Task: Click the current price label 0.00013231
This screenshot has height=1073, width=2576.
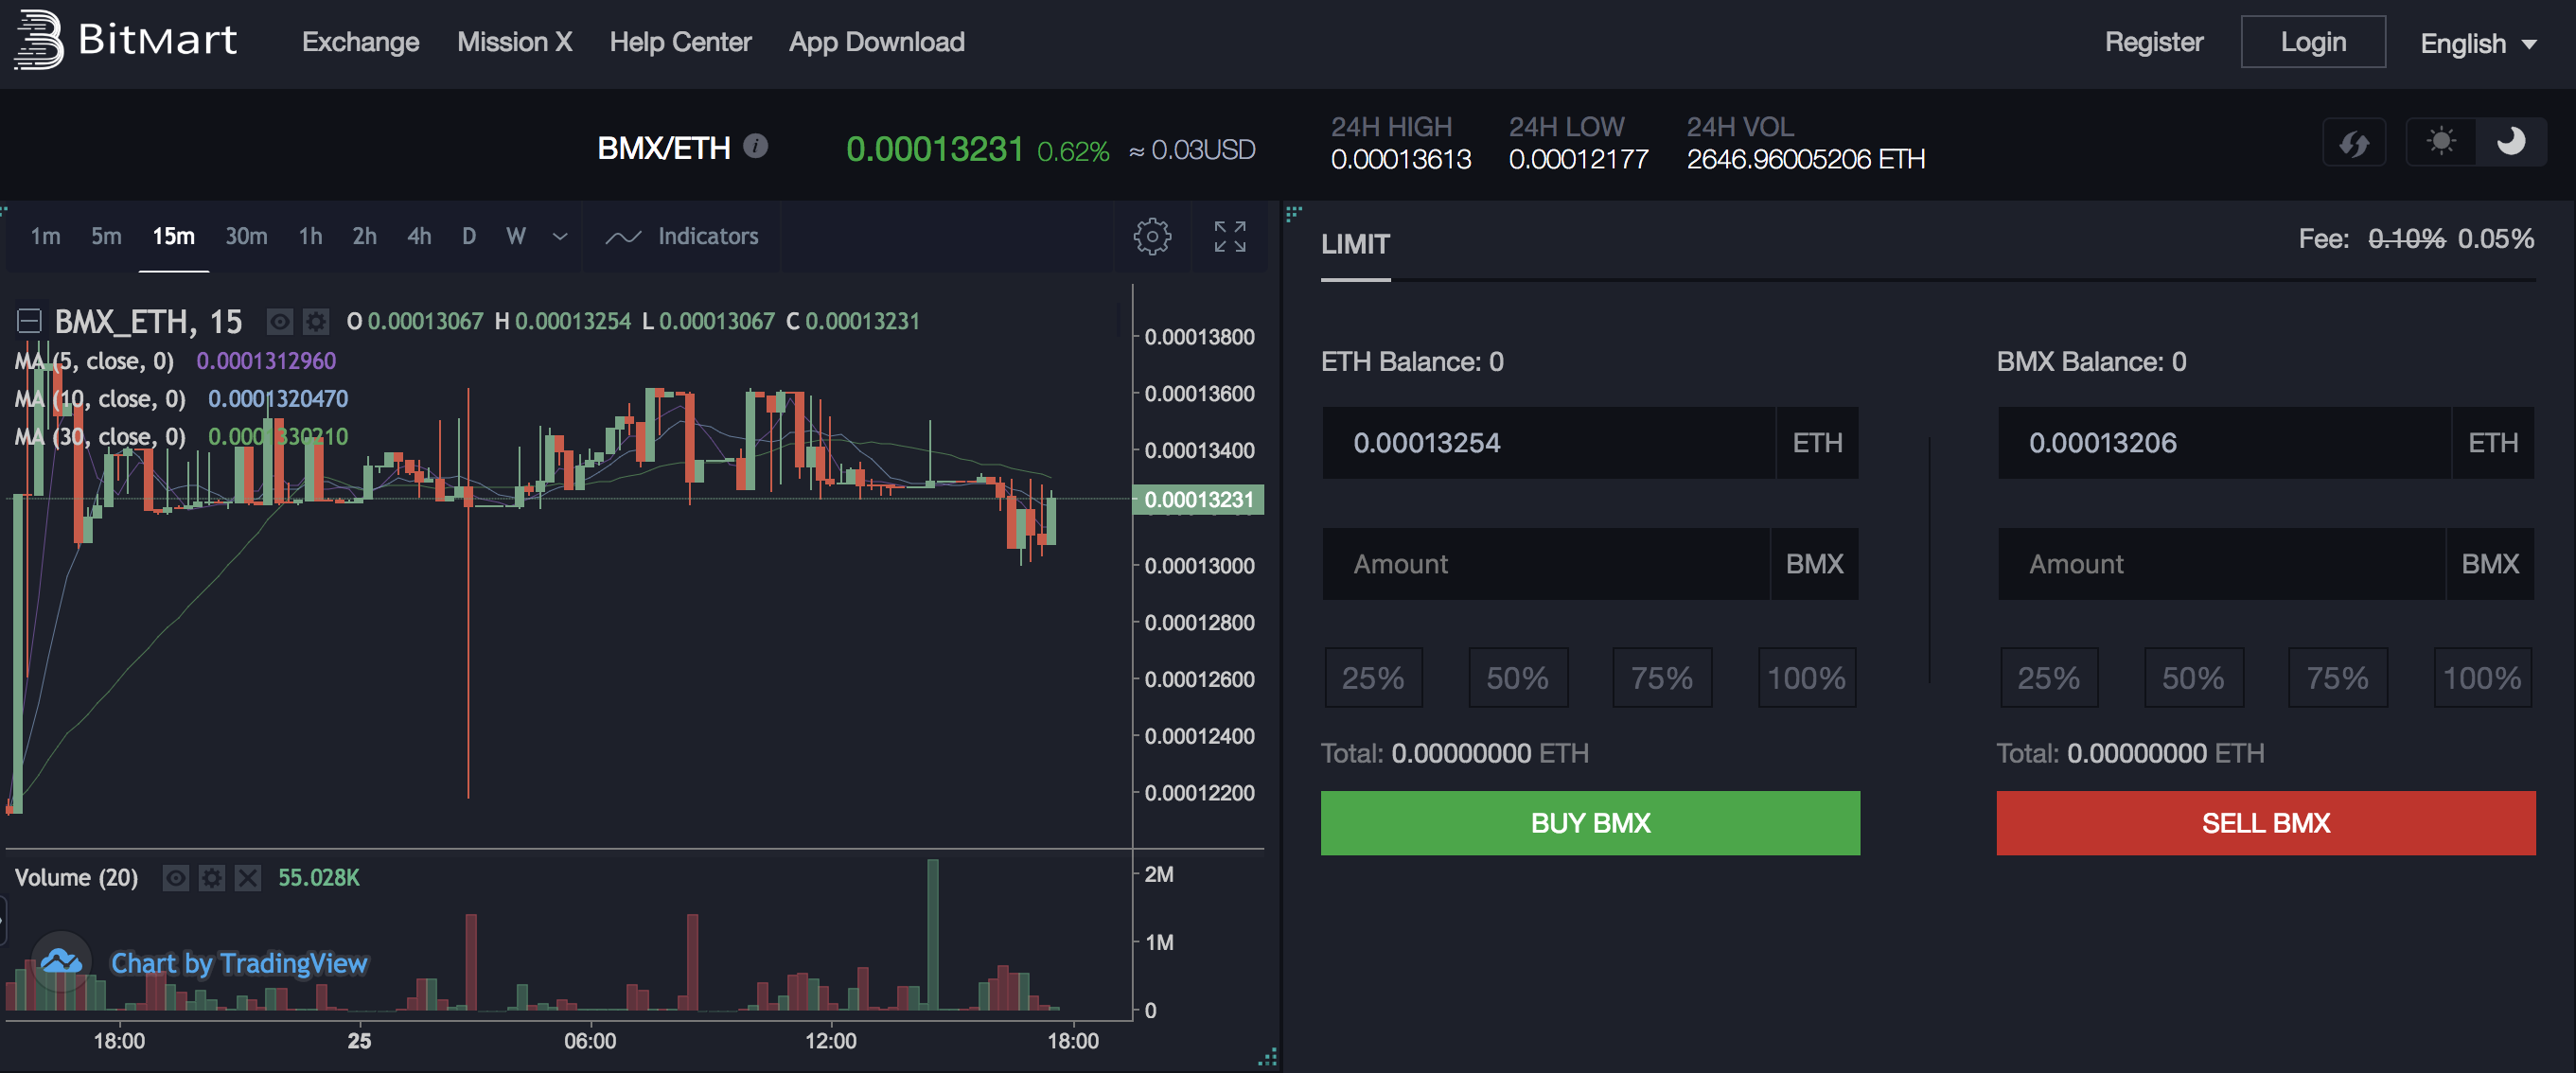Action: pyautogui.click(x=1198, y=500)
